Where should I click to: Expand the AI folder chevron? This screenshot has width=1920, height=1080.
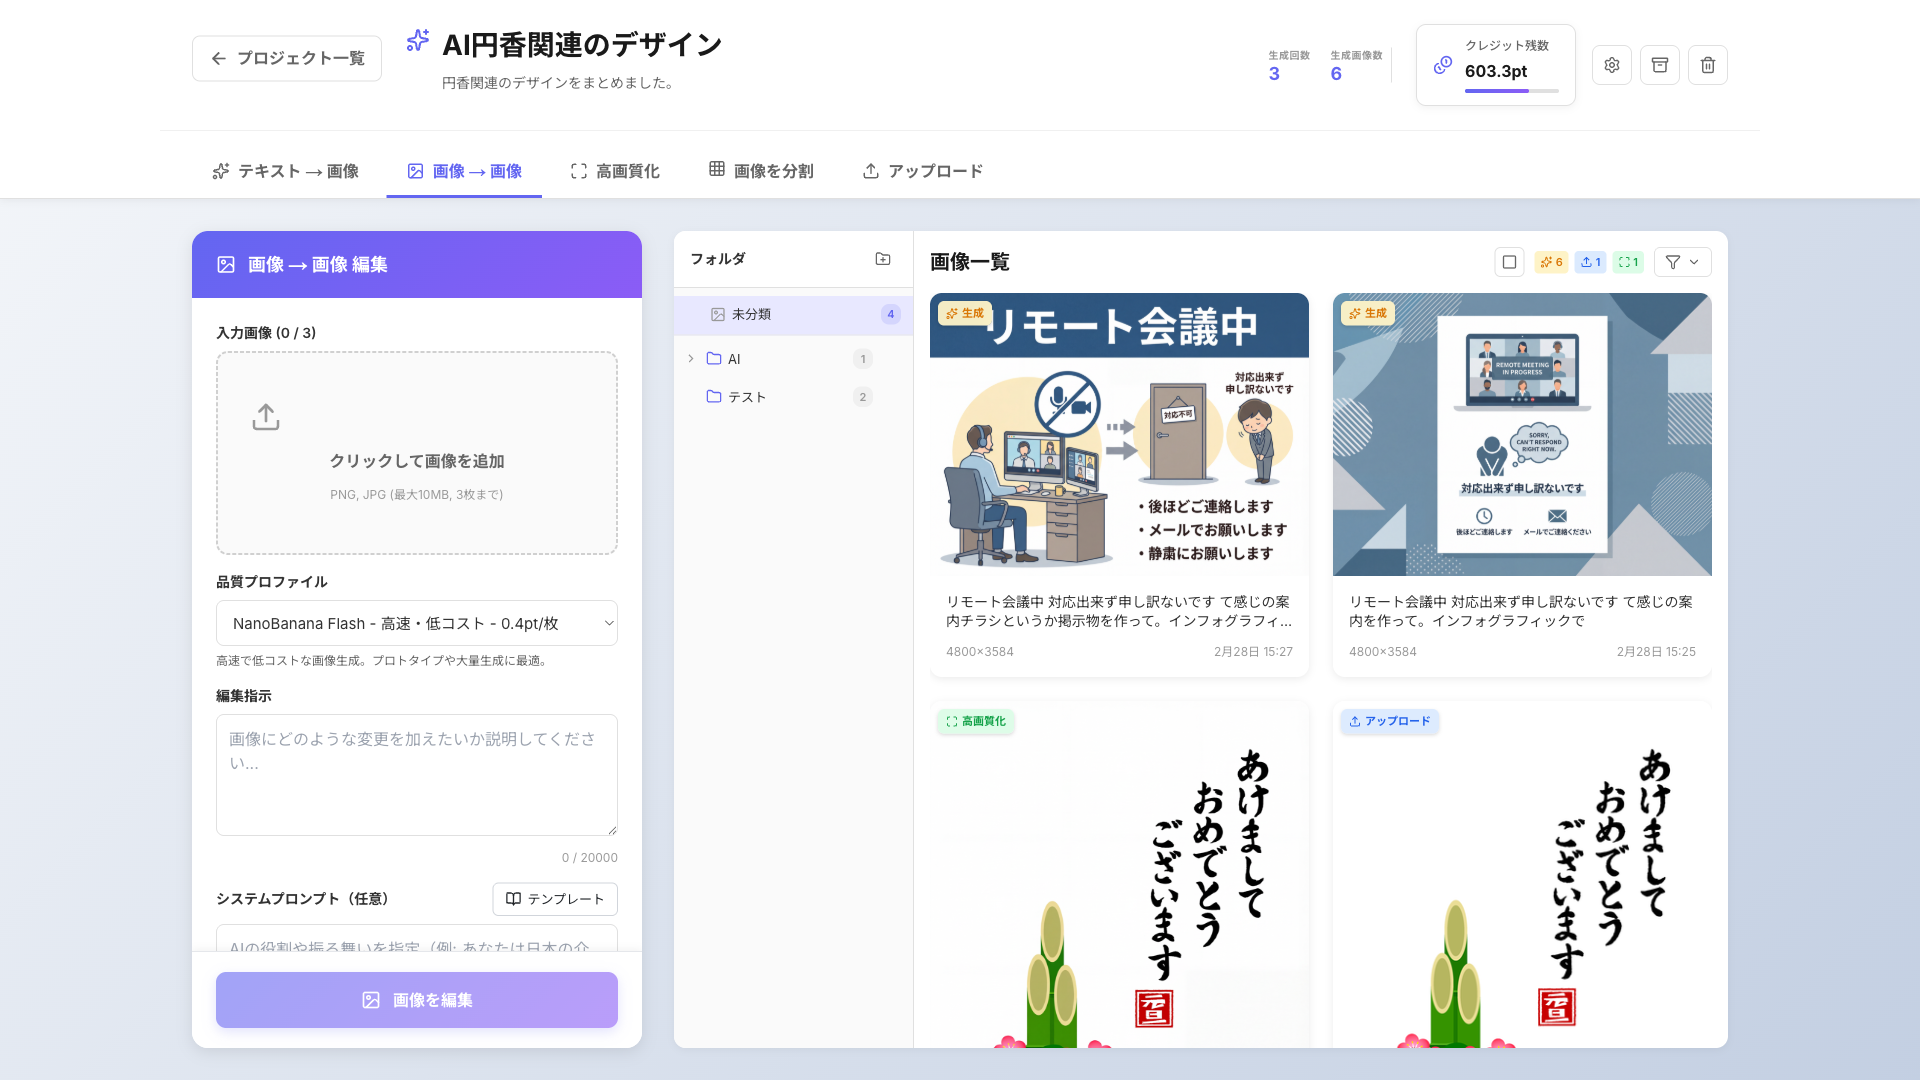point(691,359)
